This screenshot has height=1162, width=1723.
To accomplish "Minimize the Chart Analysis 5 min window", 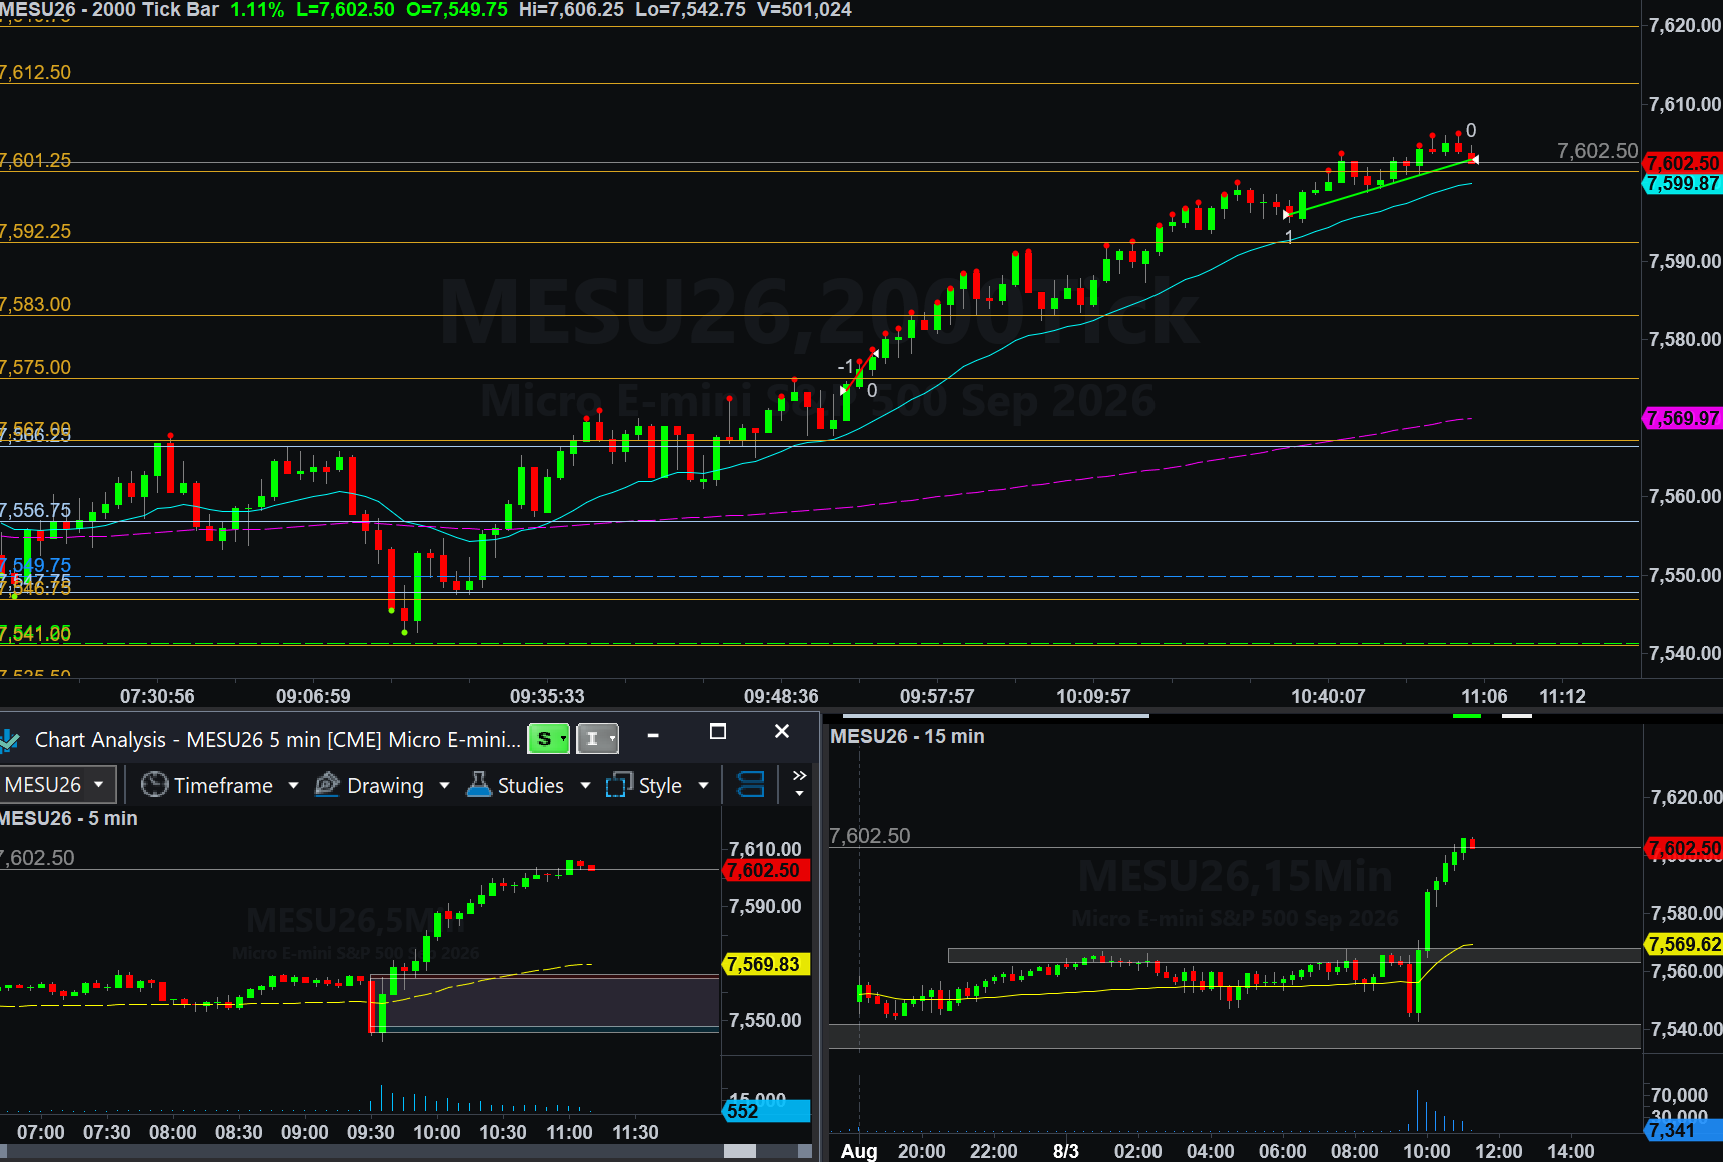I will [x=653, y=735].
